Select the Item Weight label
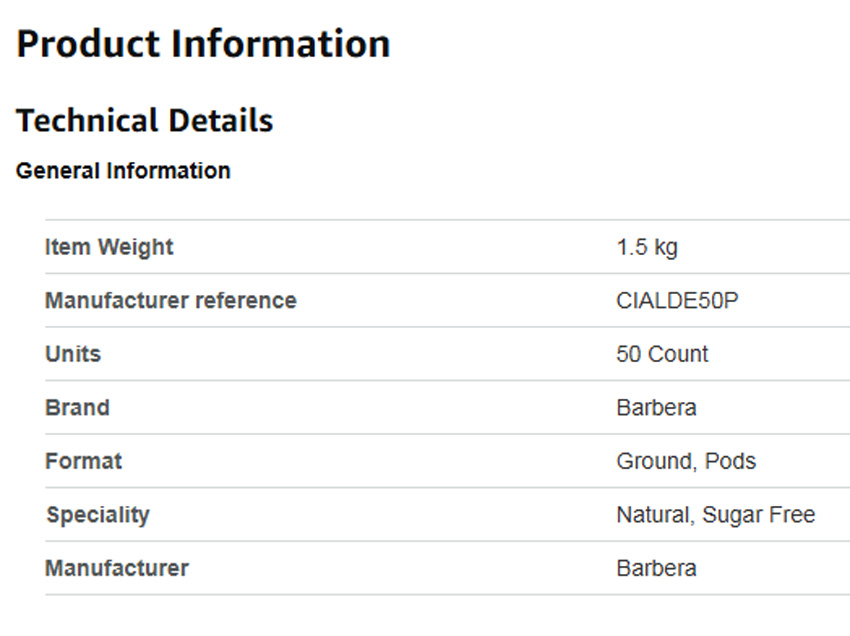The image size is (850, 636). (109, 247)
